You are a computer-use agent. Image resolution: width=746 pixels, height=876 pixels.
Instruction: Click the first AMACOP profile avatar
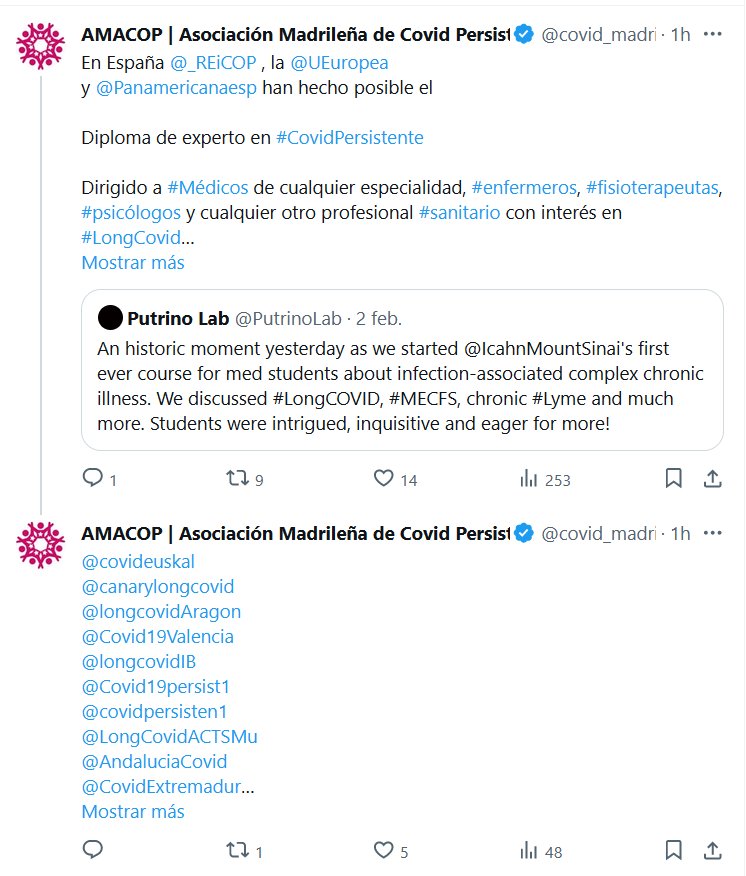tap(41, 43)
